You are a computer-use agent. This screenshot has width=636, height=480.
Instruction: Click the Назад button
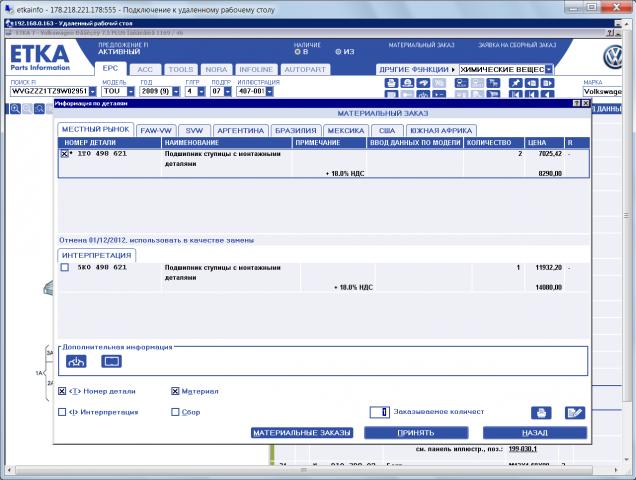(x=535, y=433)
